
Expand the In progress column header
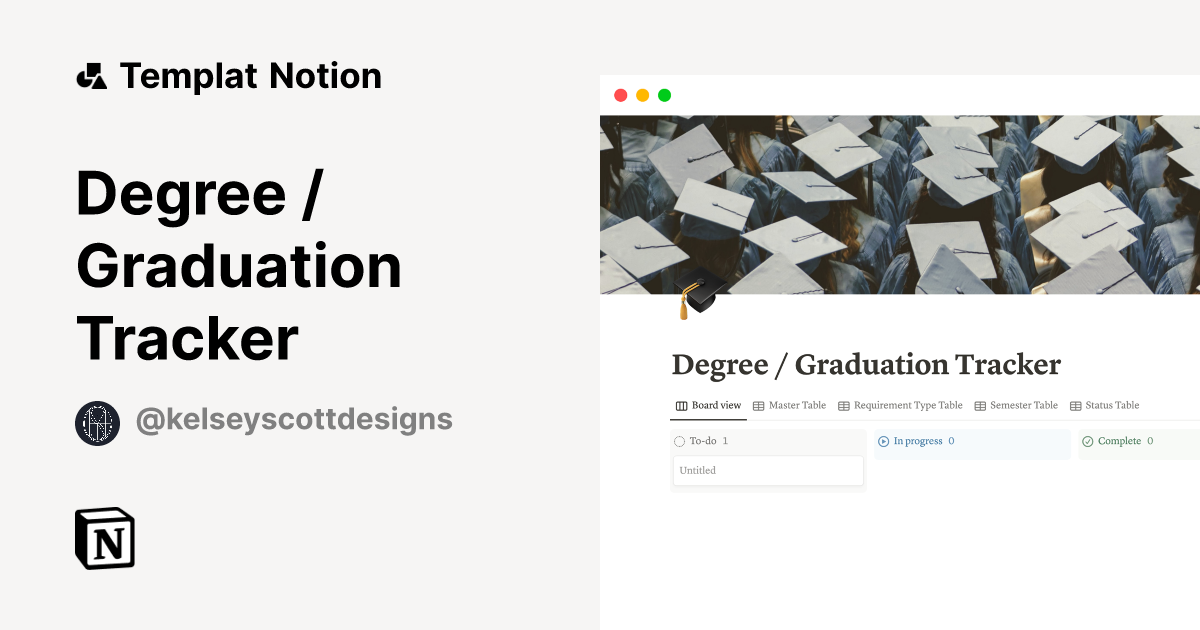click(918, 441)
